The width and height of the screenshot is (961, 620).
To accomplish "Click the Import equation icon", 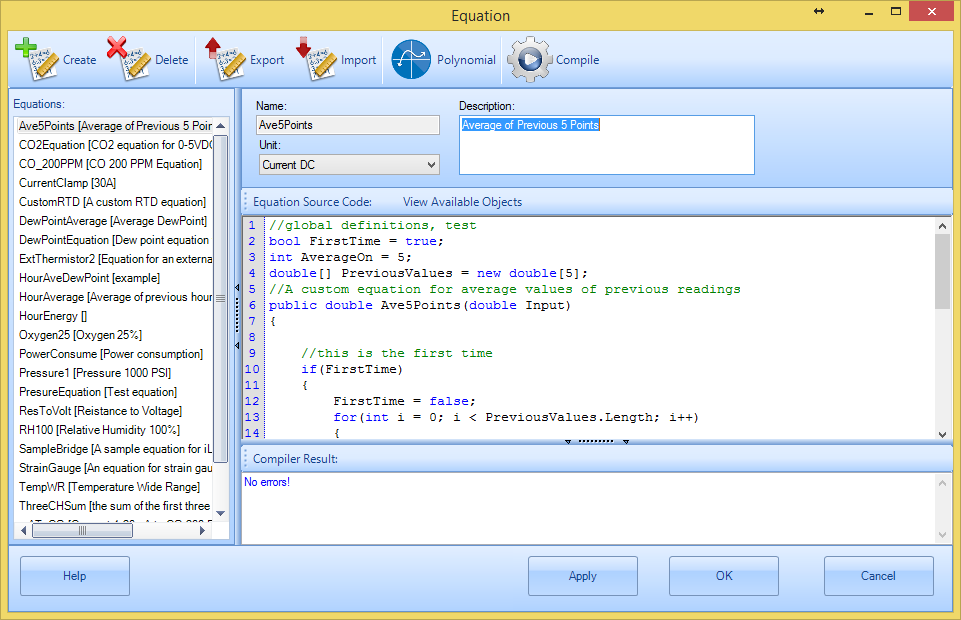I will click(x=316, y=59).
